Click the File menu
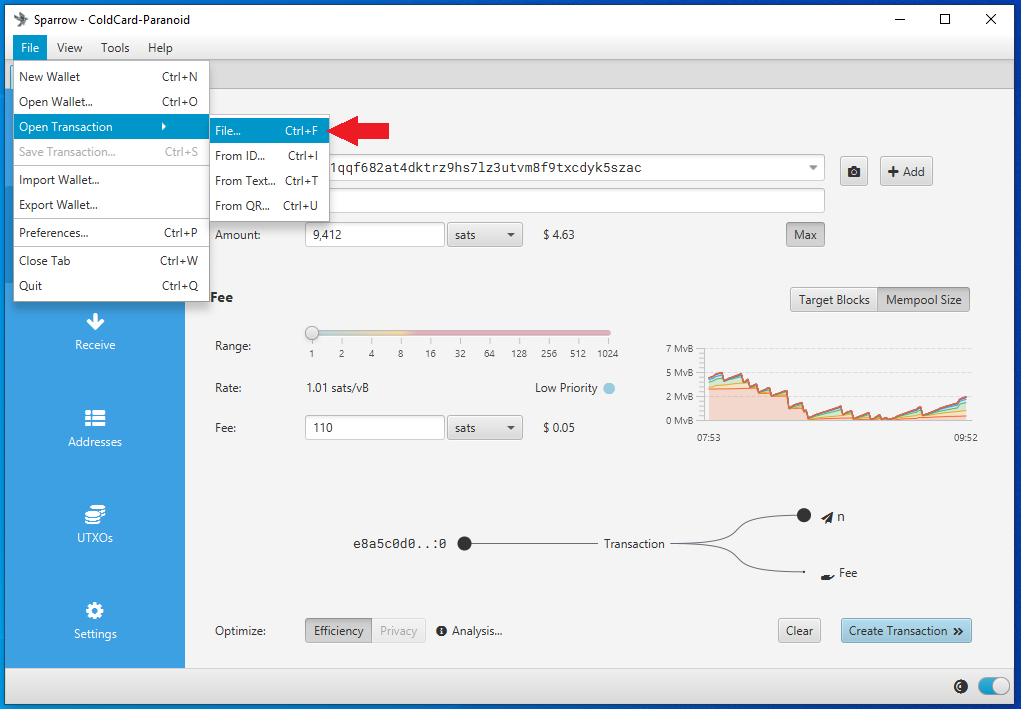This screenshot has width=1021, height=709. tap(30, 48)
